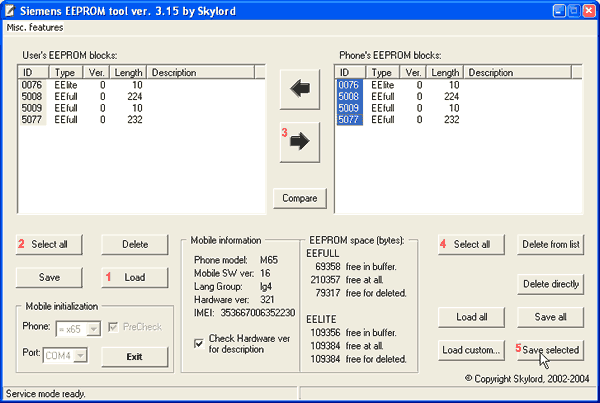Minimize the Siemens EEPROM tool window
This screenshot has height=403, width=600.
tap(559, 11)
